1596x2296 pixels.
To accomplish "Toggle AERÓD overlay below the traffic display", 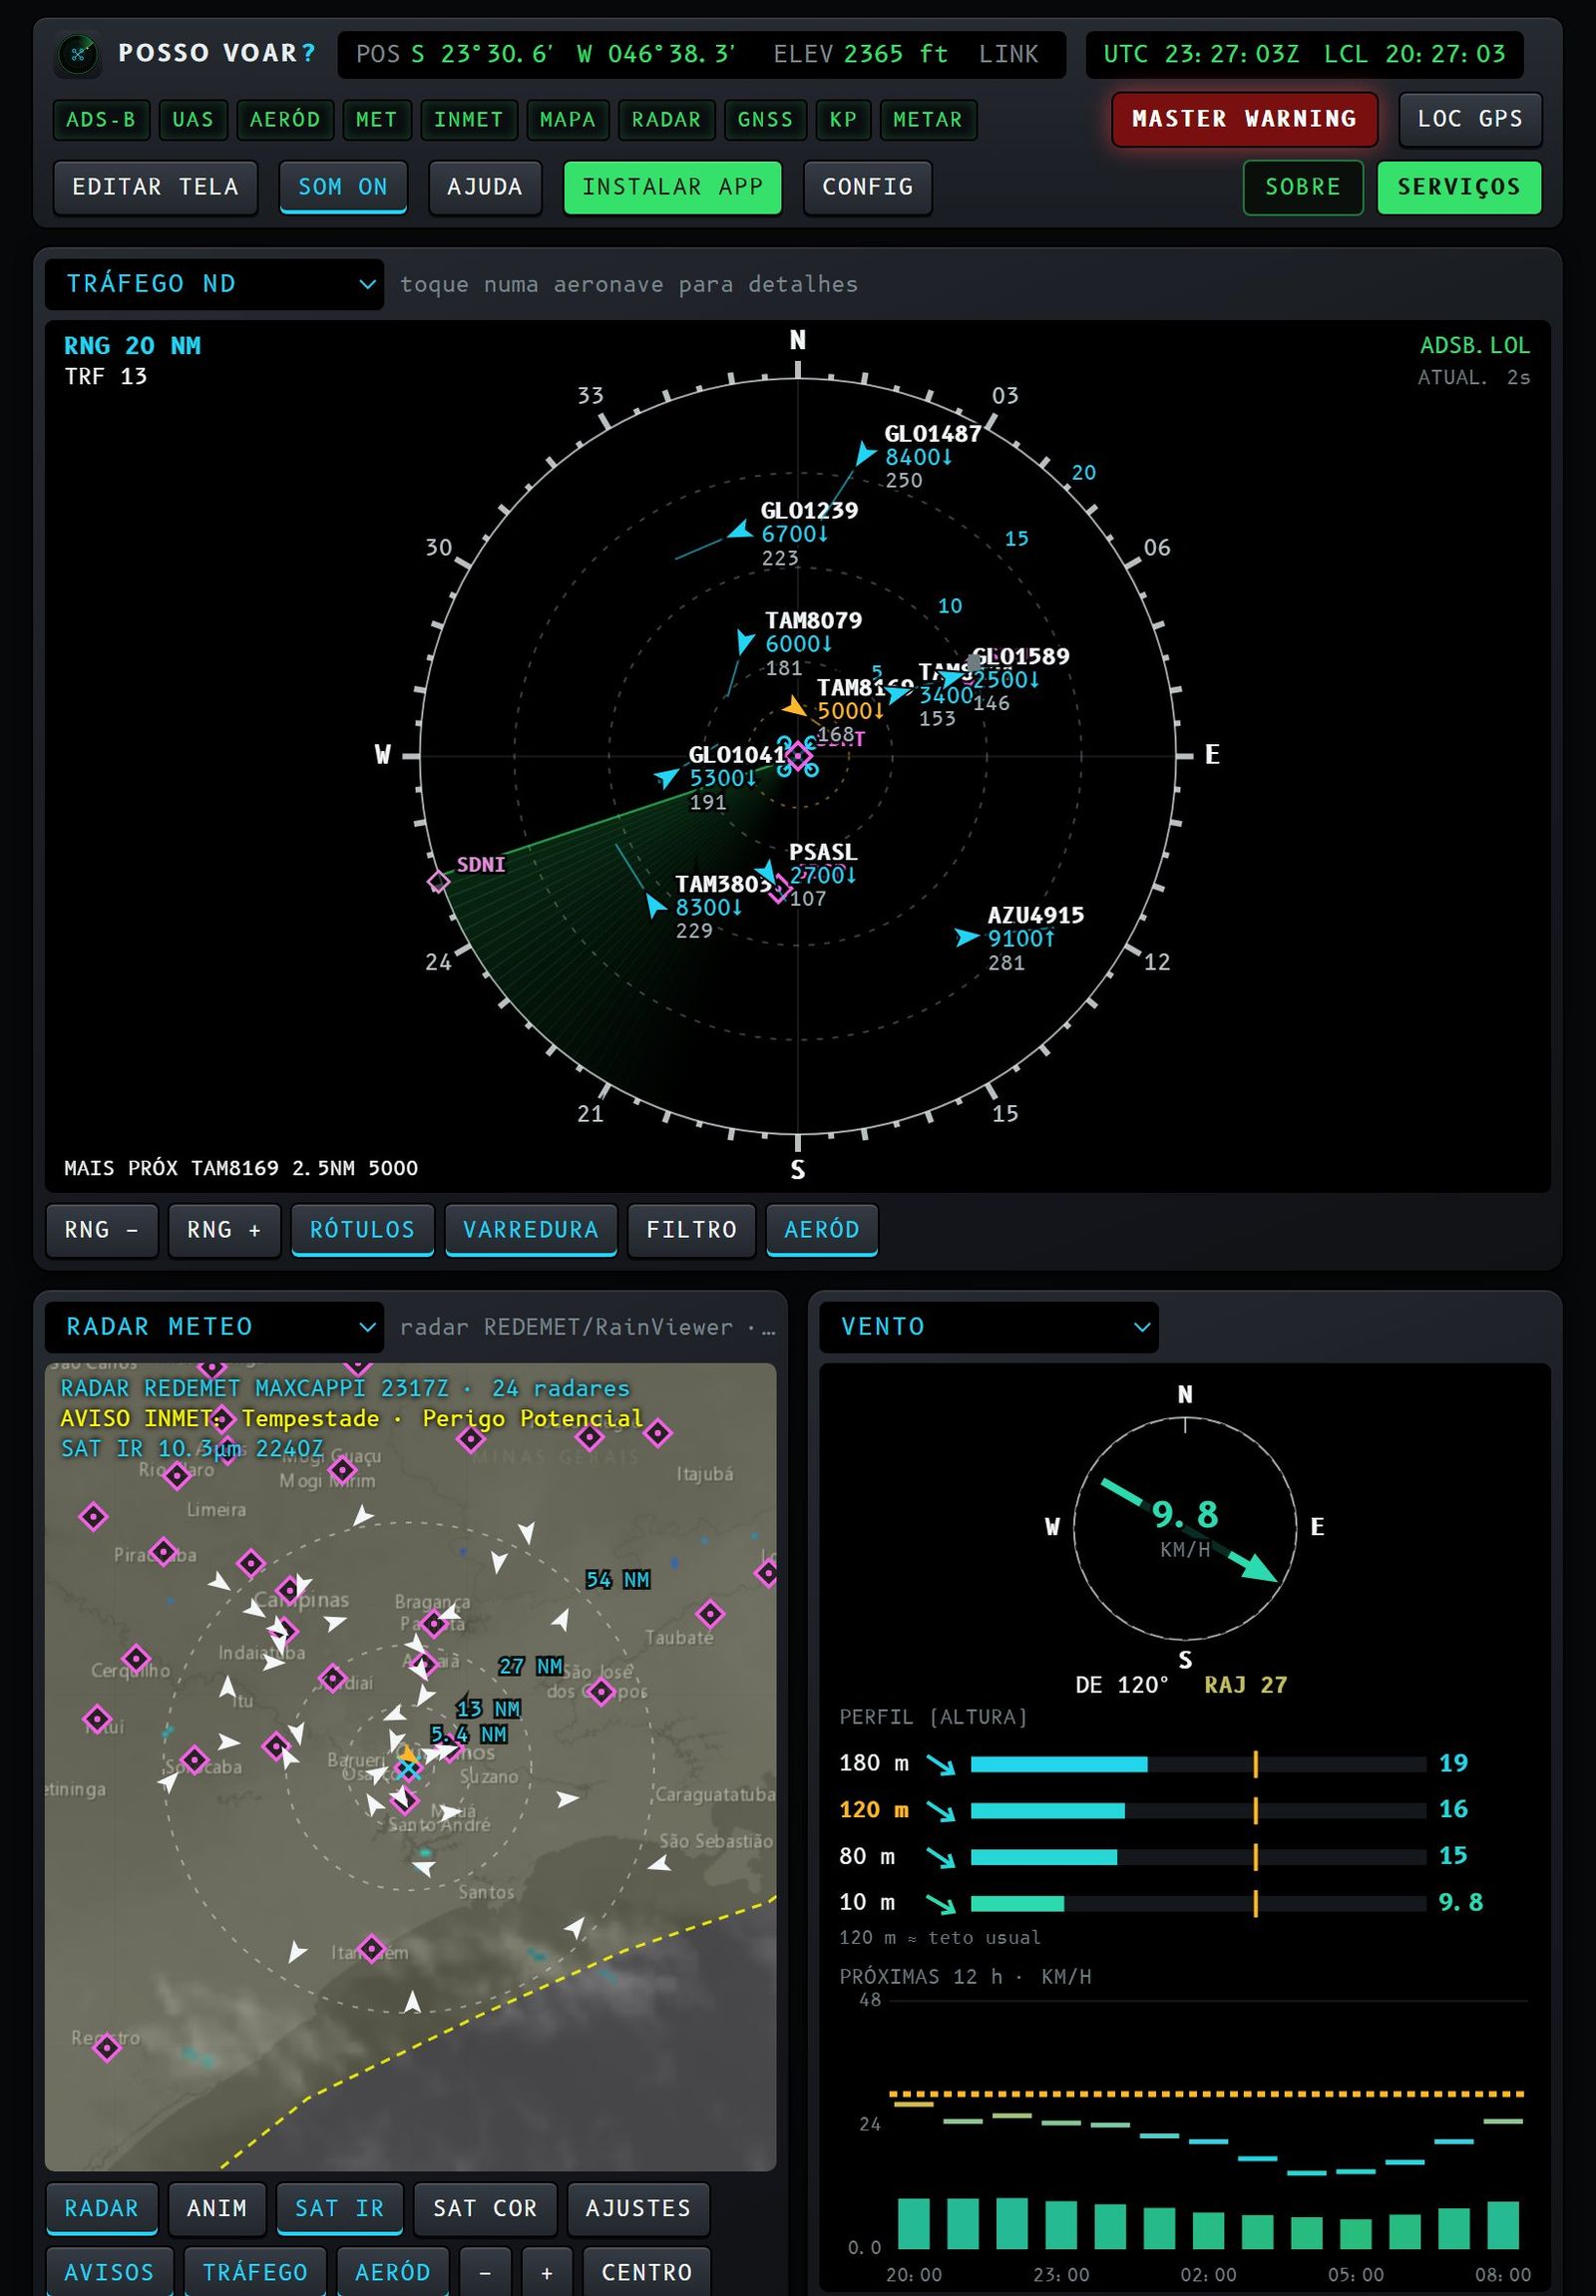I will tap(822, 1229).
